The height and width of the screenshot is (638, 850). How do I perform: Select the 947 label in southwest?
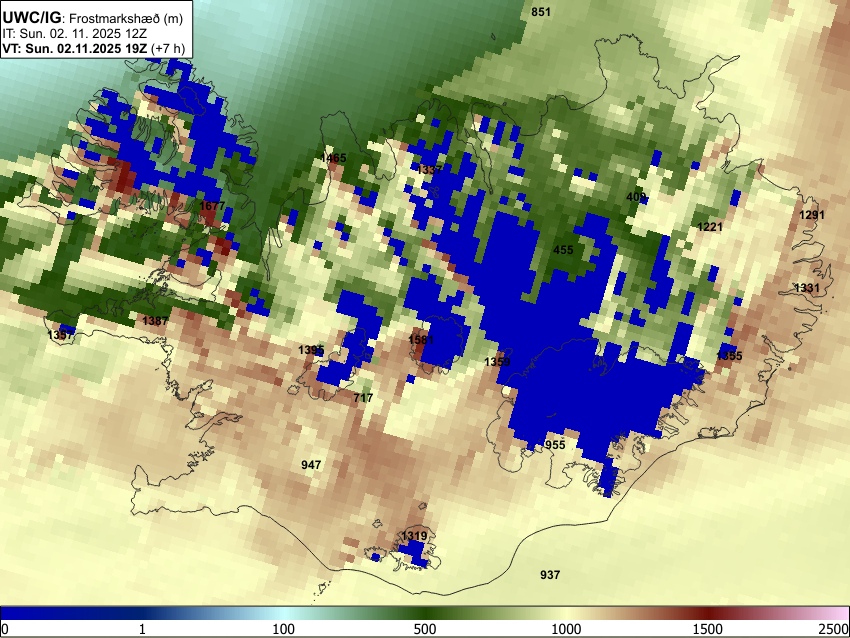coord(311,465)
